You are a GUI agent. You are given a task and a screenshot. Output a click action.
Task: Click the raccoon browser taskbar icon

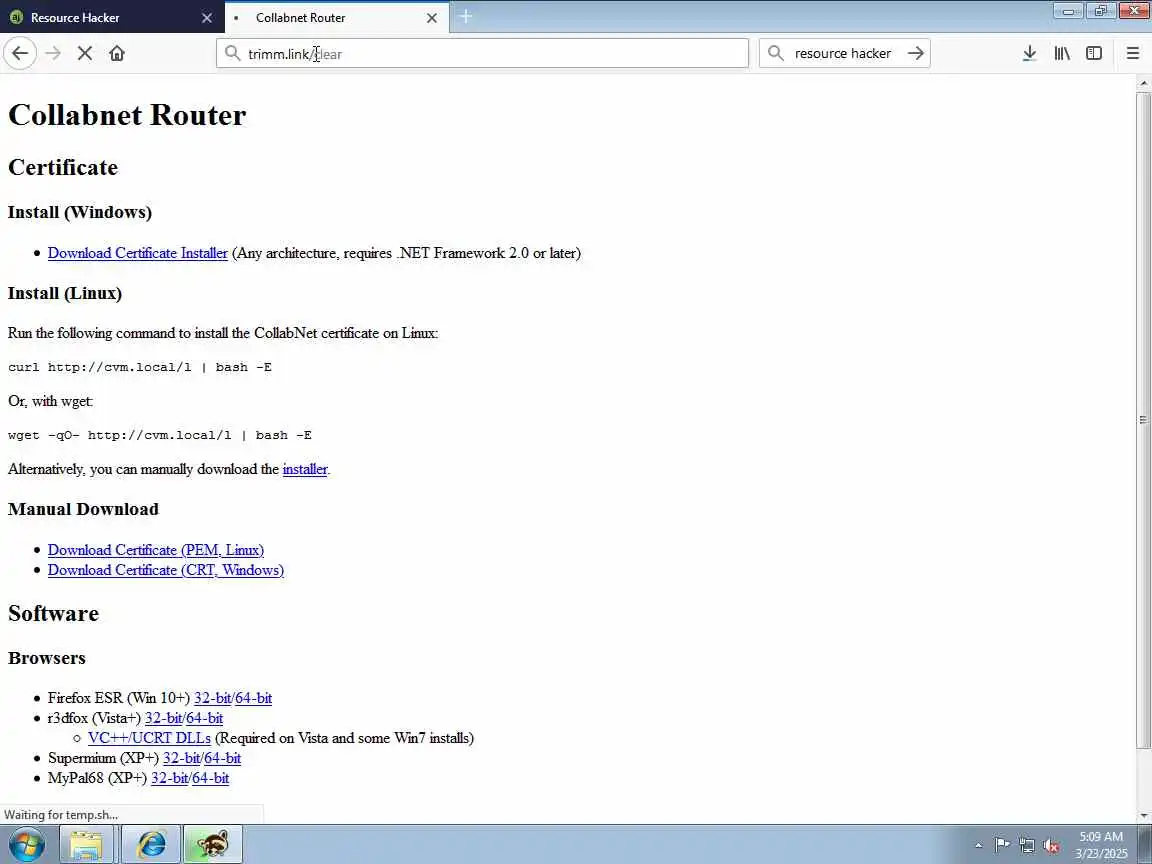click(212, 844)
